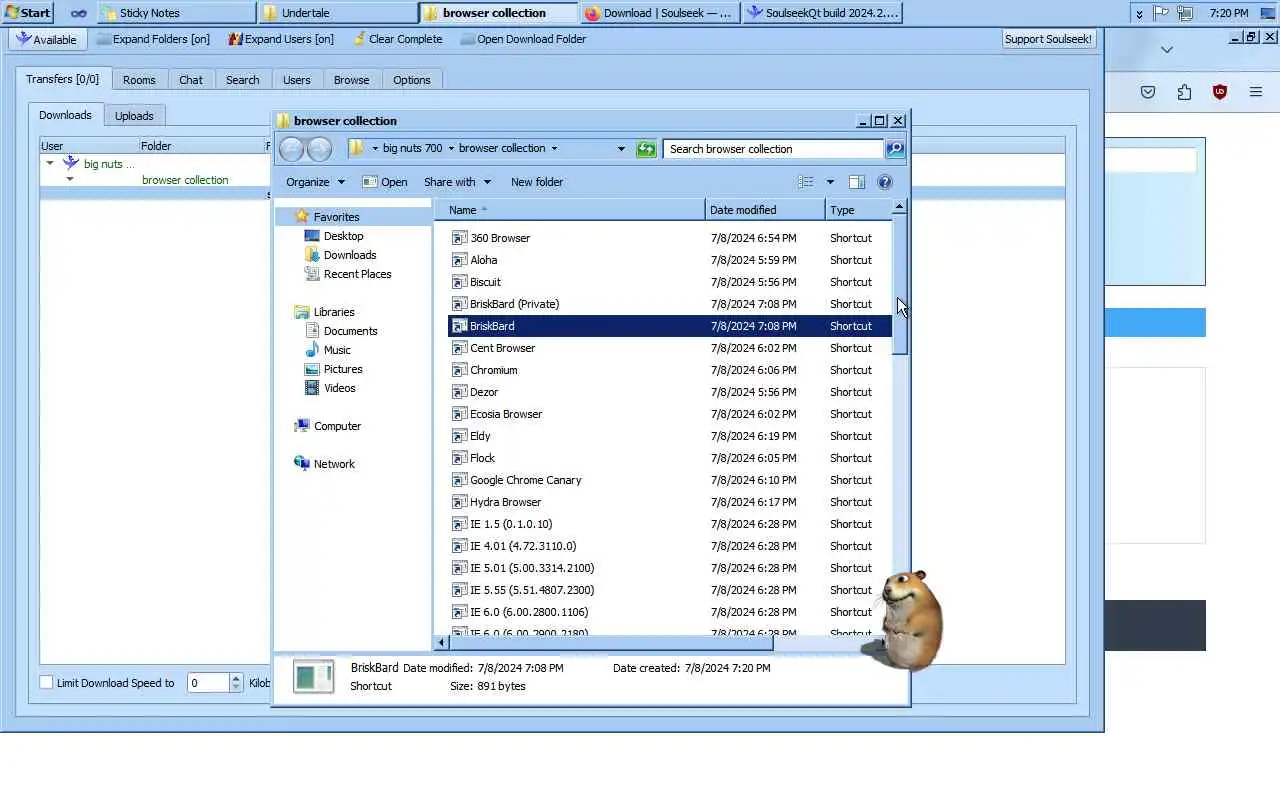Open the Share with dropdown
The image size is (1280, 800).
457,182
